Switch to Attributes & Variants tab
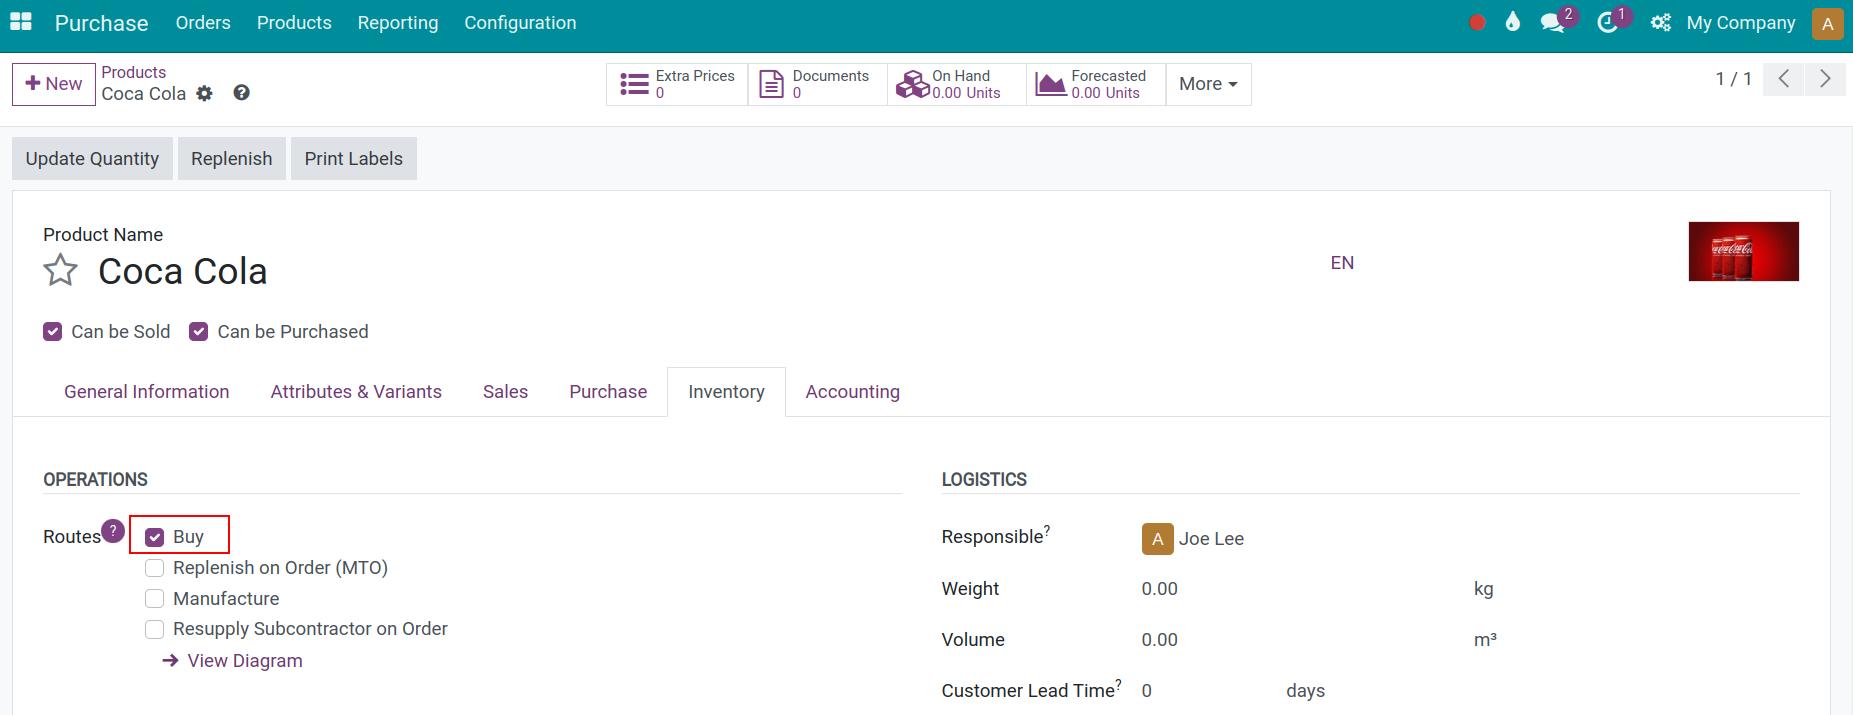 356,392
